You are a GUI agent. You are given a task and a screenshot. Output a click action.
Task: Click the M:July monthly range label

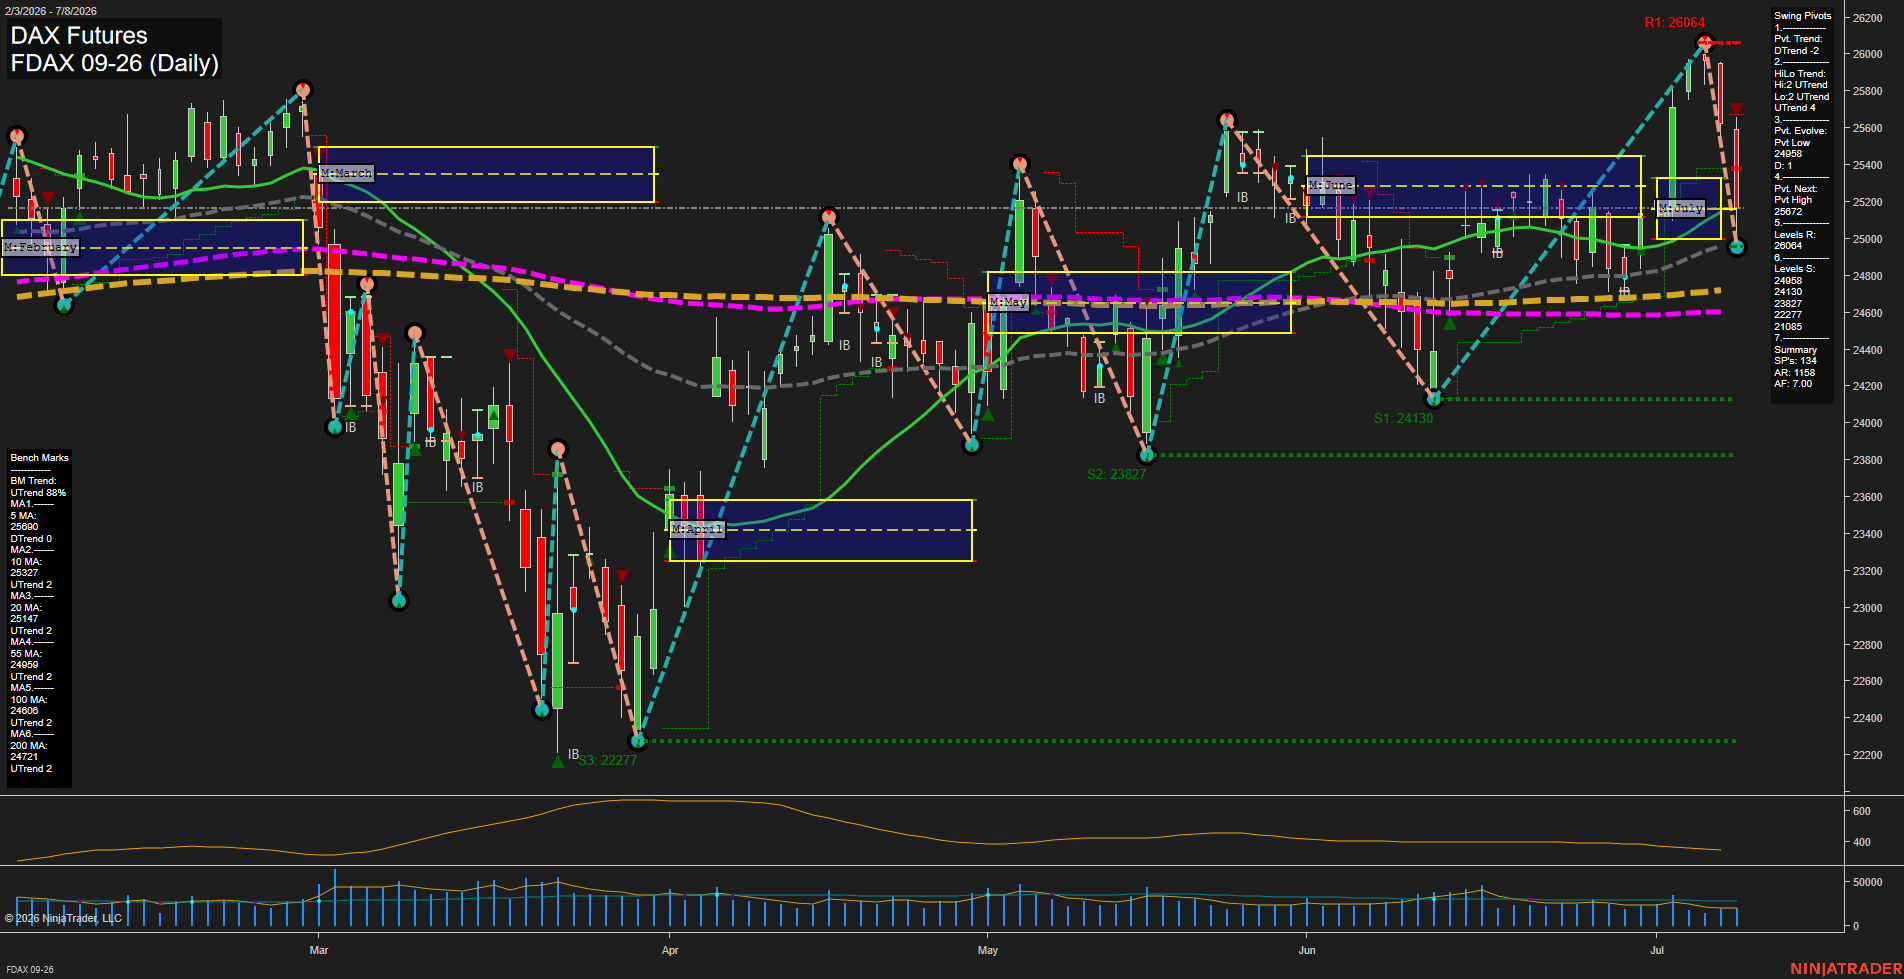click(x=1680, y=209)
